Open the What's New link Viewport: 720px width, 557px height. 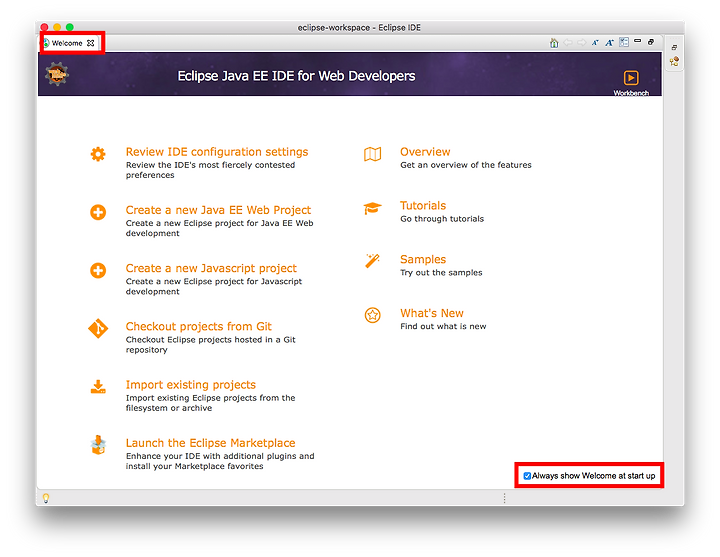coord(432,313)
